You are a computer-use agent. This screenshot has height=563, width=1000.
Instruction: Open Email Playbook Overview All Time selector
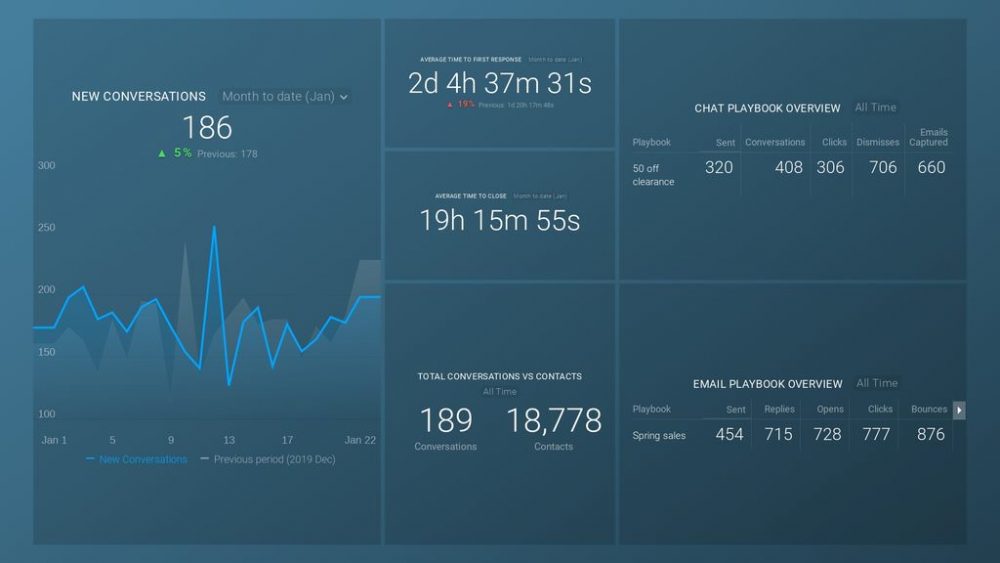(x=876, y=383)
